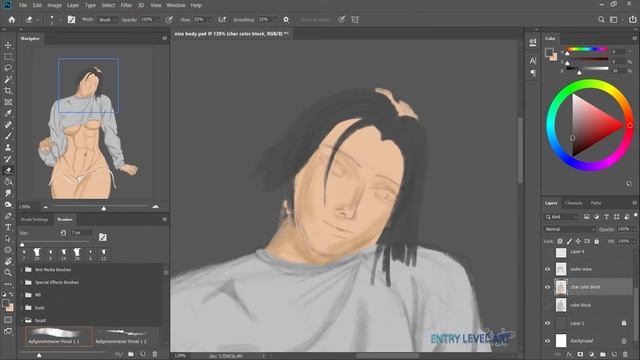Expand the Special Effects Brushes folder

click(x=22, y=282)
